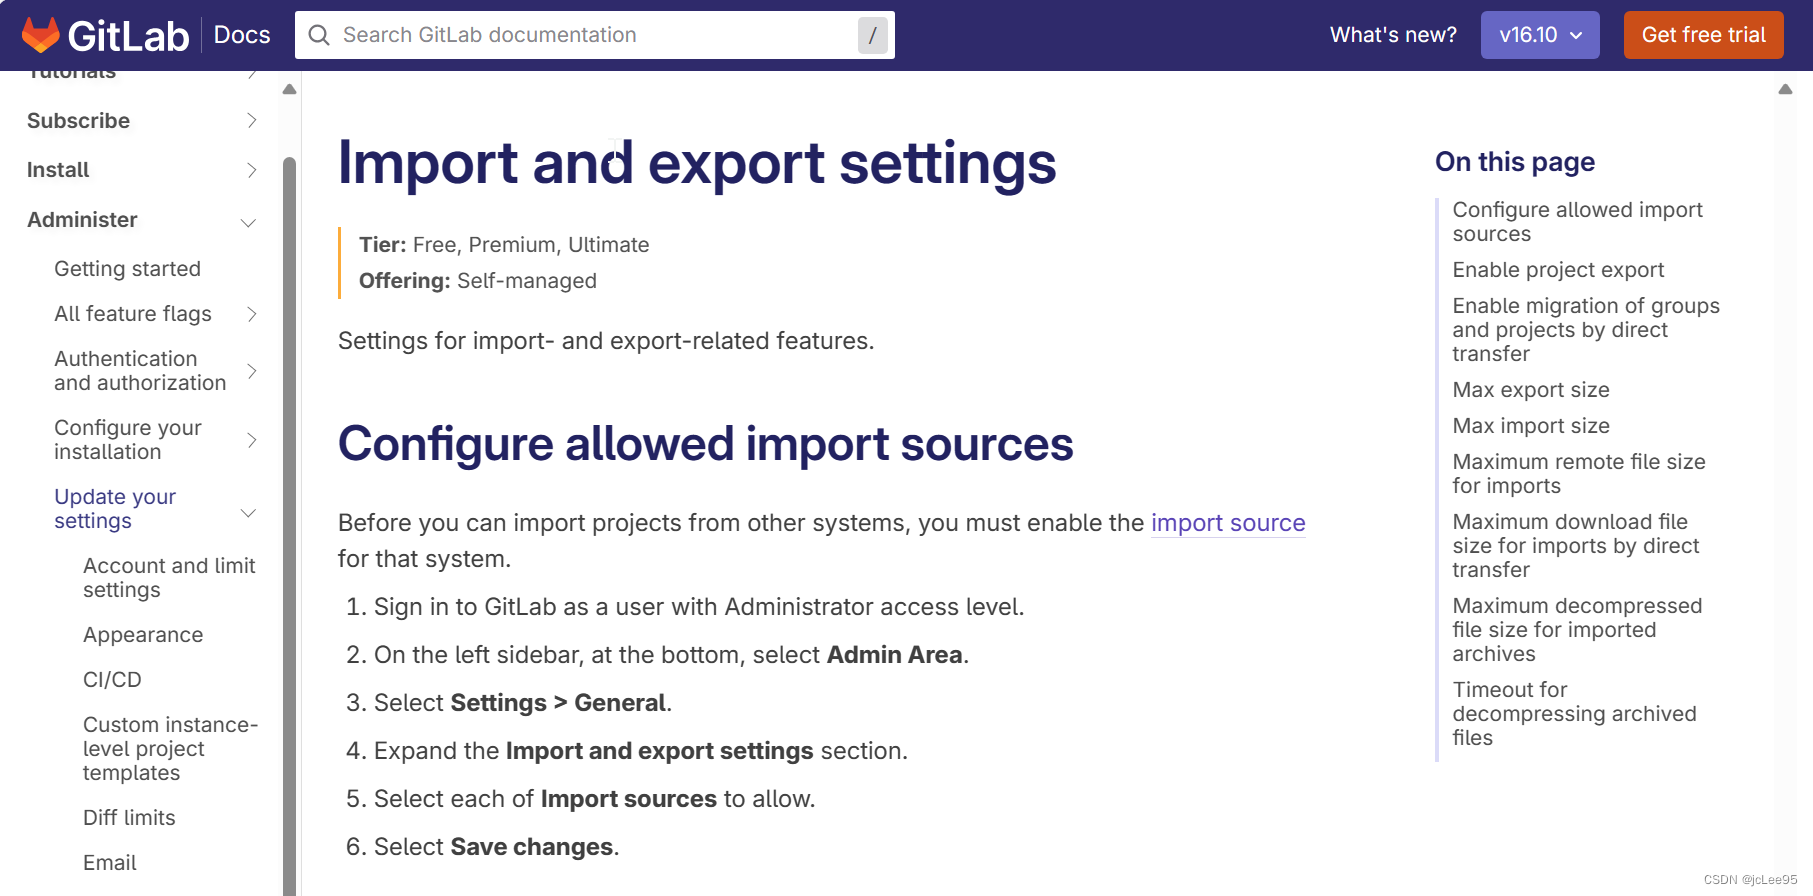This screenshot has width=1813, height=896.
Task: Click the left sidebar scrollbar thumb
Action: coord(289,500)
